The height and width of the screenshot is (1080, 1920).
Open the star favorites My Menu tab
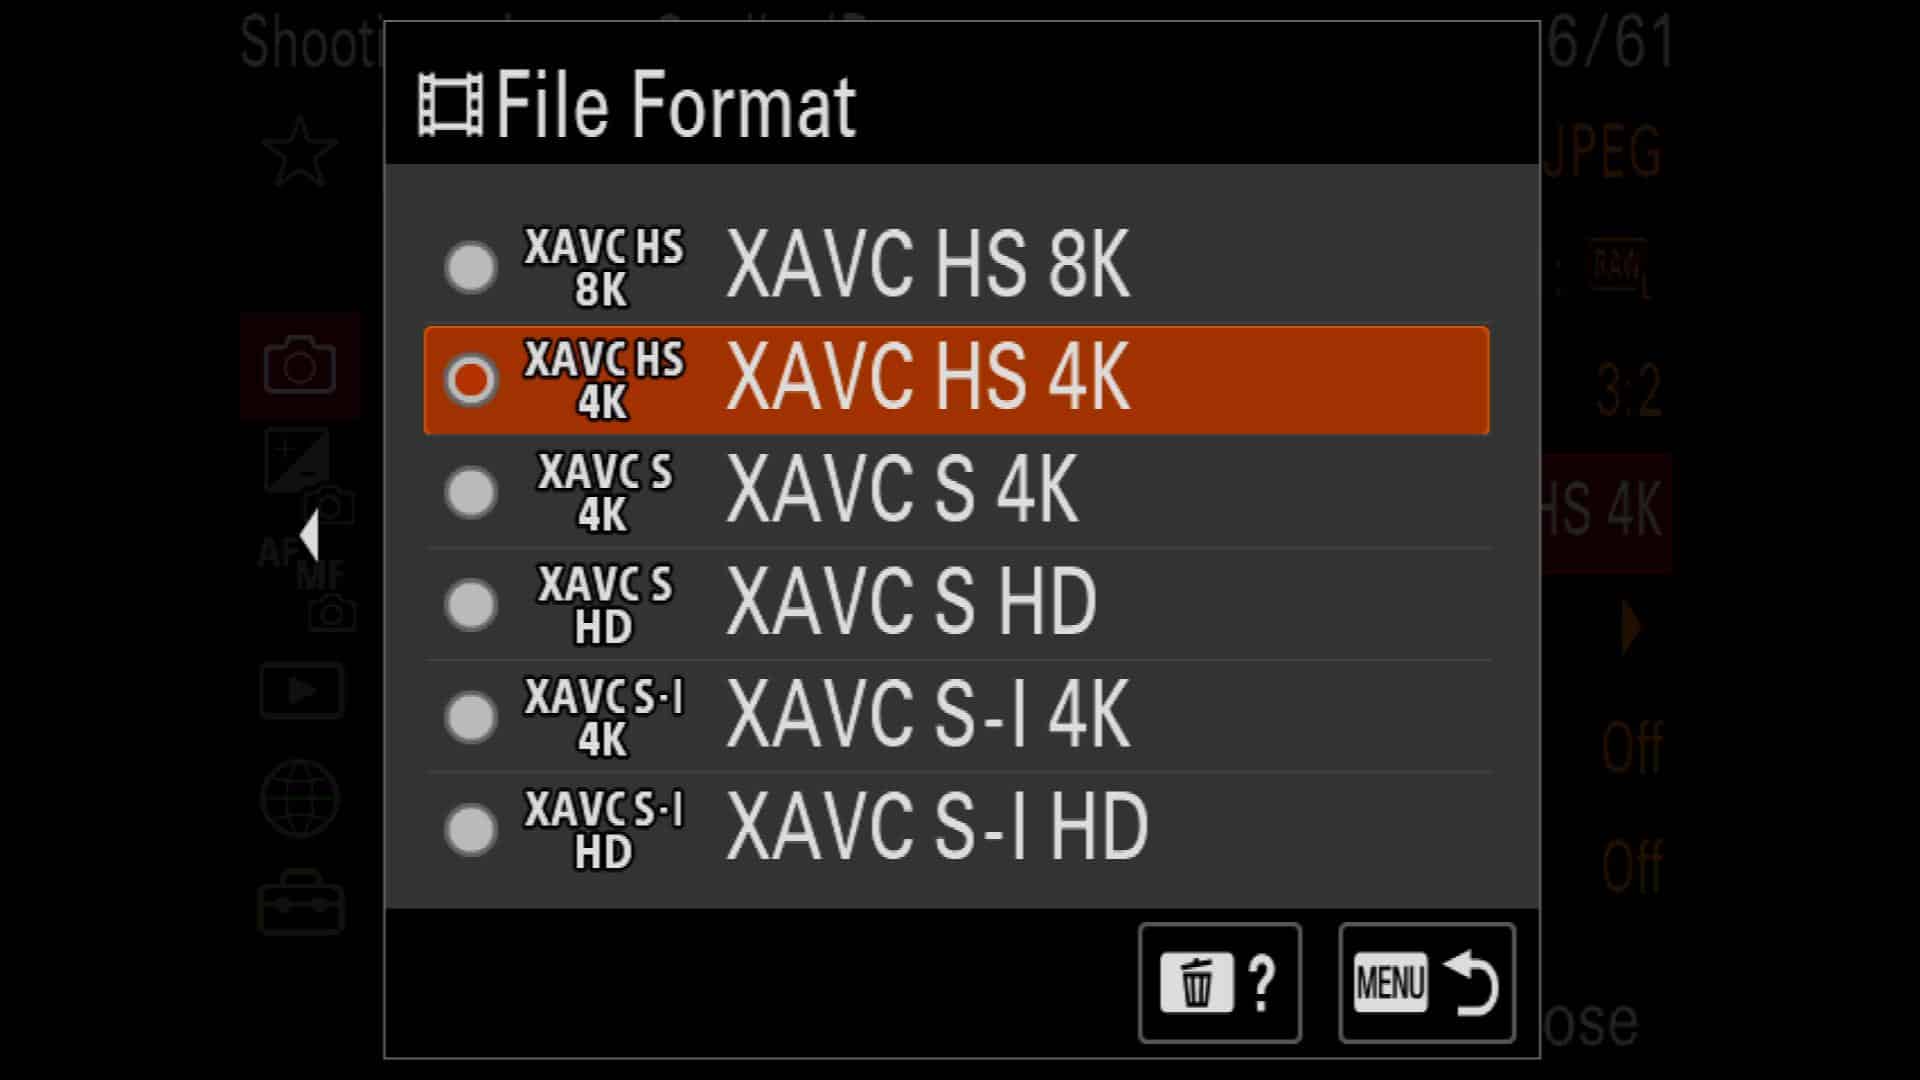(299, 152)
